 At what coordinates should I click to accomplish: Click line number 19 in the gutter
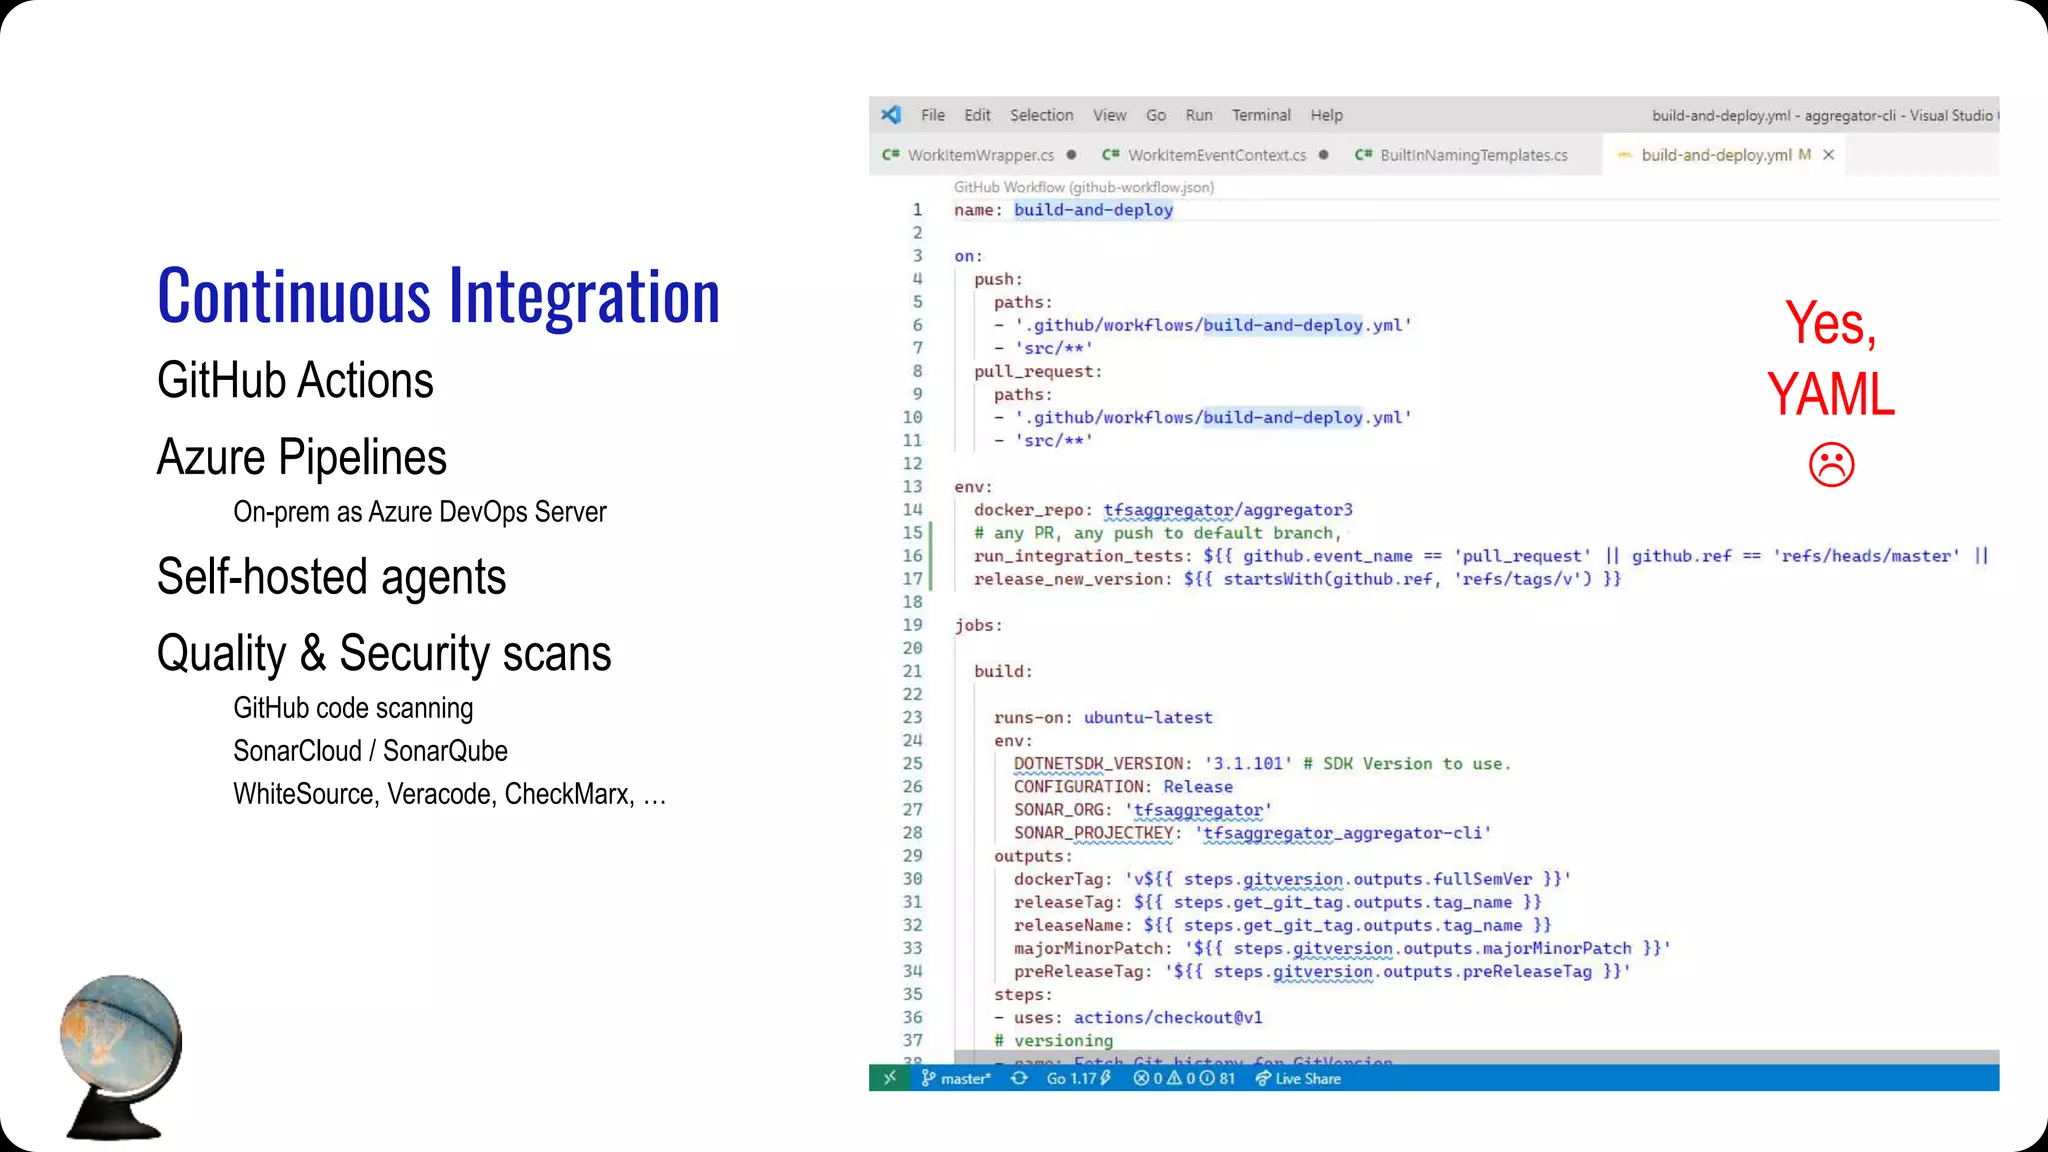pyautogui.click(x=912, y=625)
